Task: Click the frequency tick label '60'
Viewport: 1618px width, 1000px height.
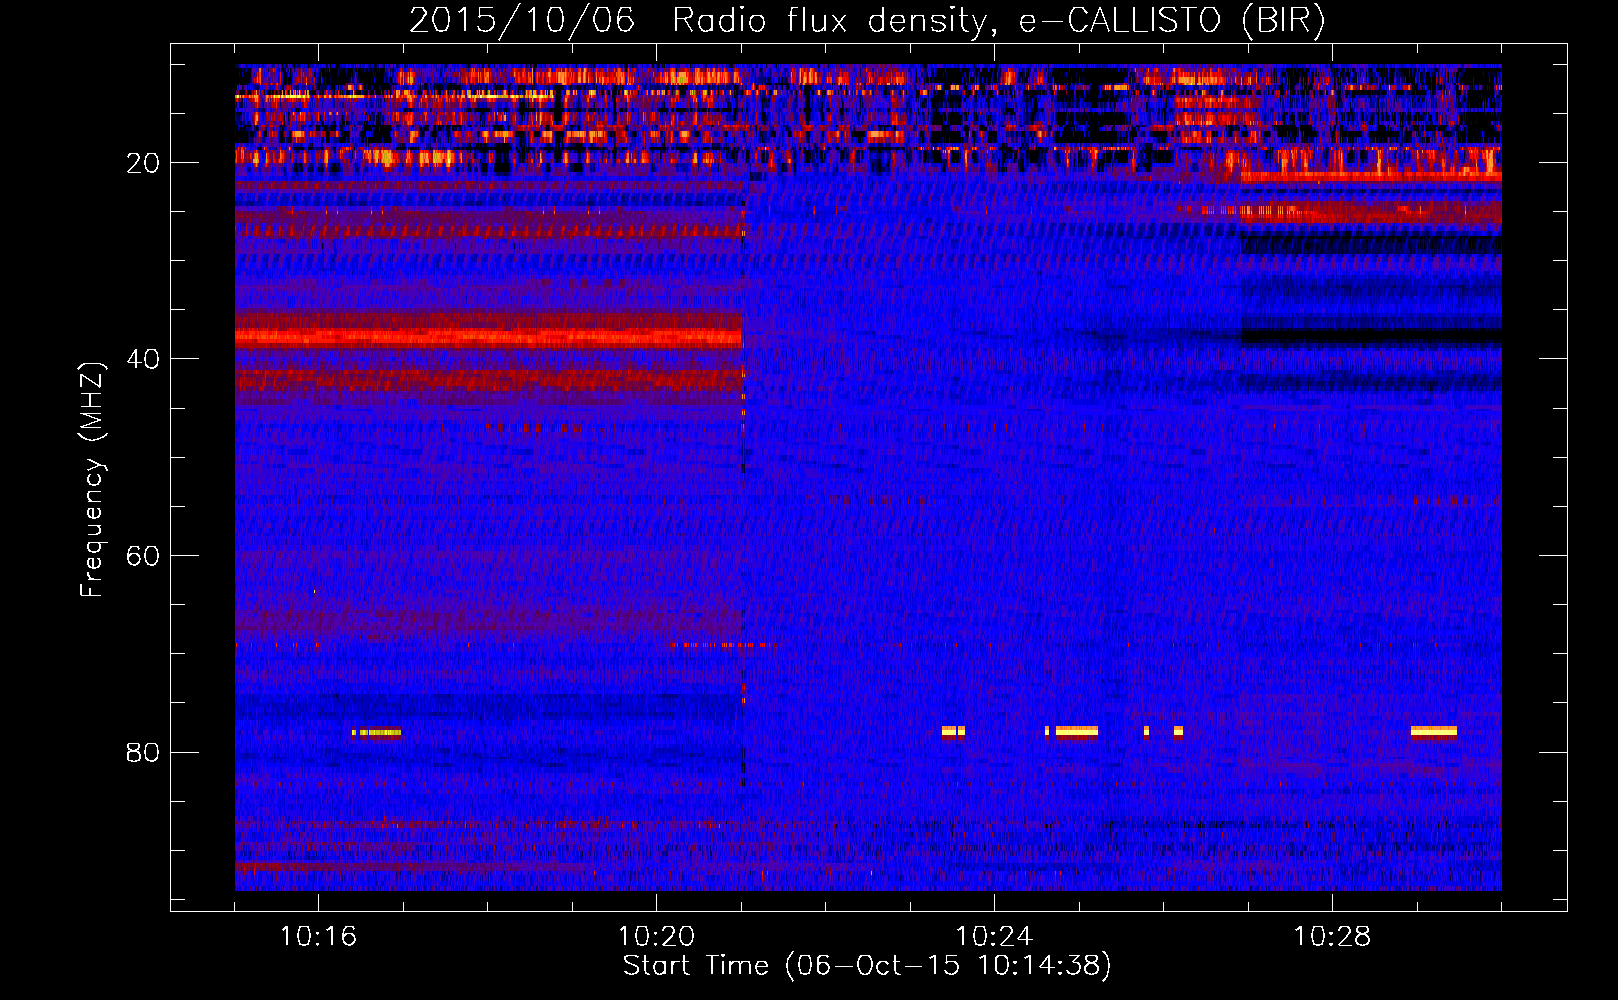Action: 143,556
